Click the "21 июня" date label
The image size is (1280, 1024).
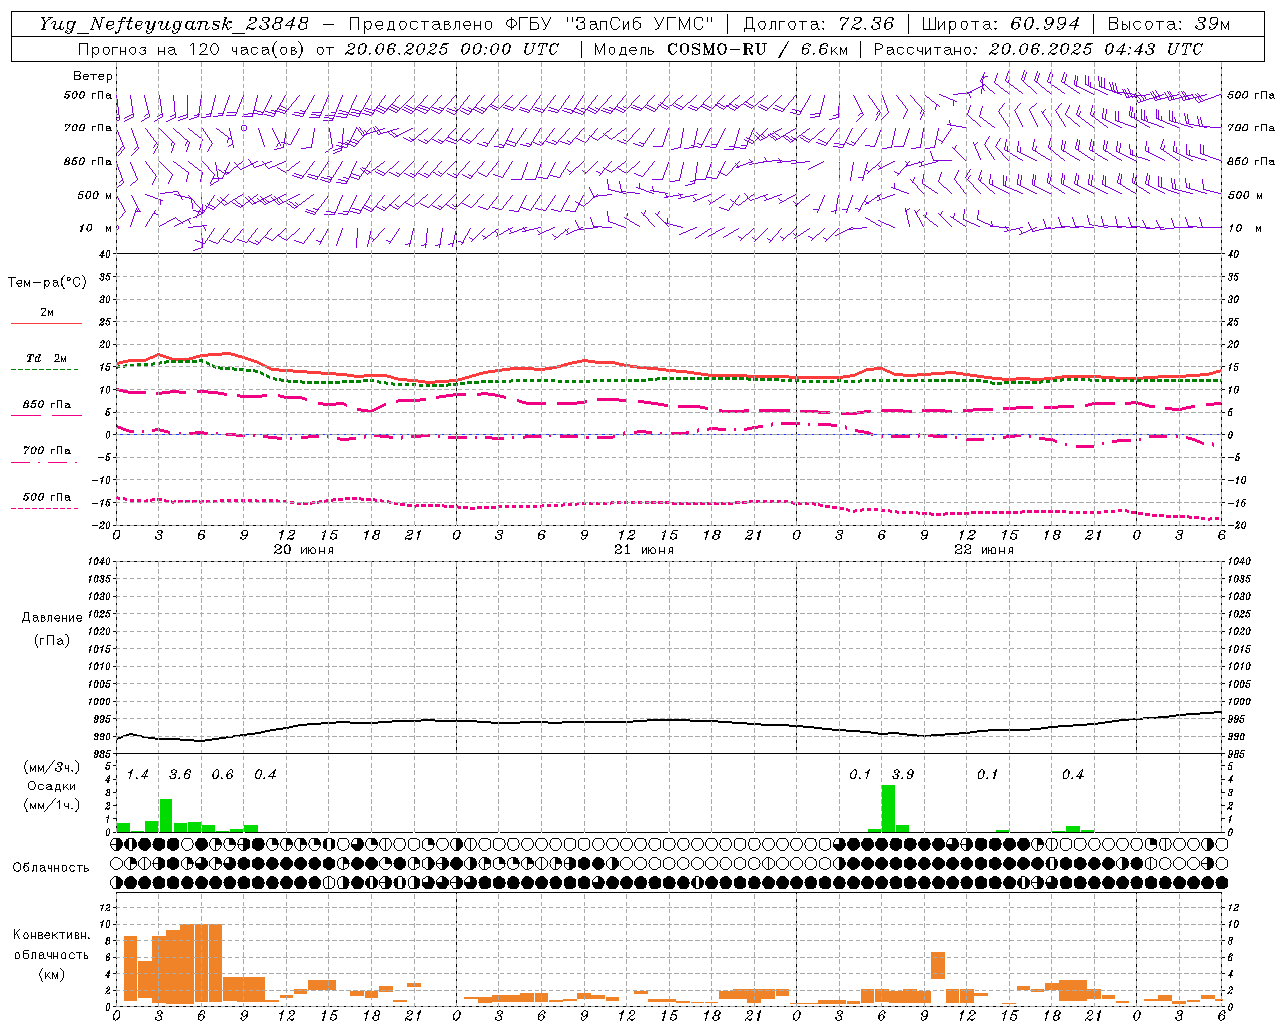(644, 550)
